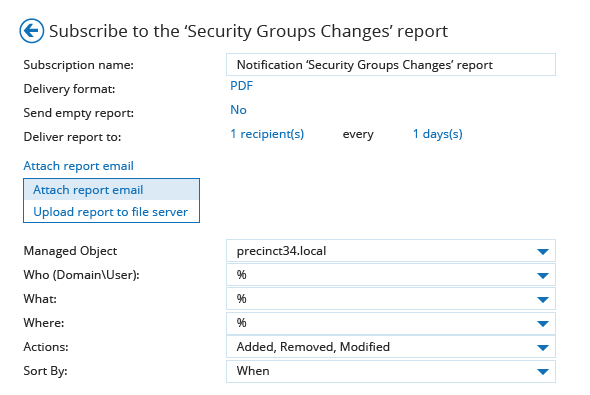Open the Where filter dropdown arrow
This screenshot has height=395, width=590.
tap(543, 324)
